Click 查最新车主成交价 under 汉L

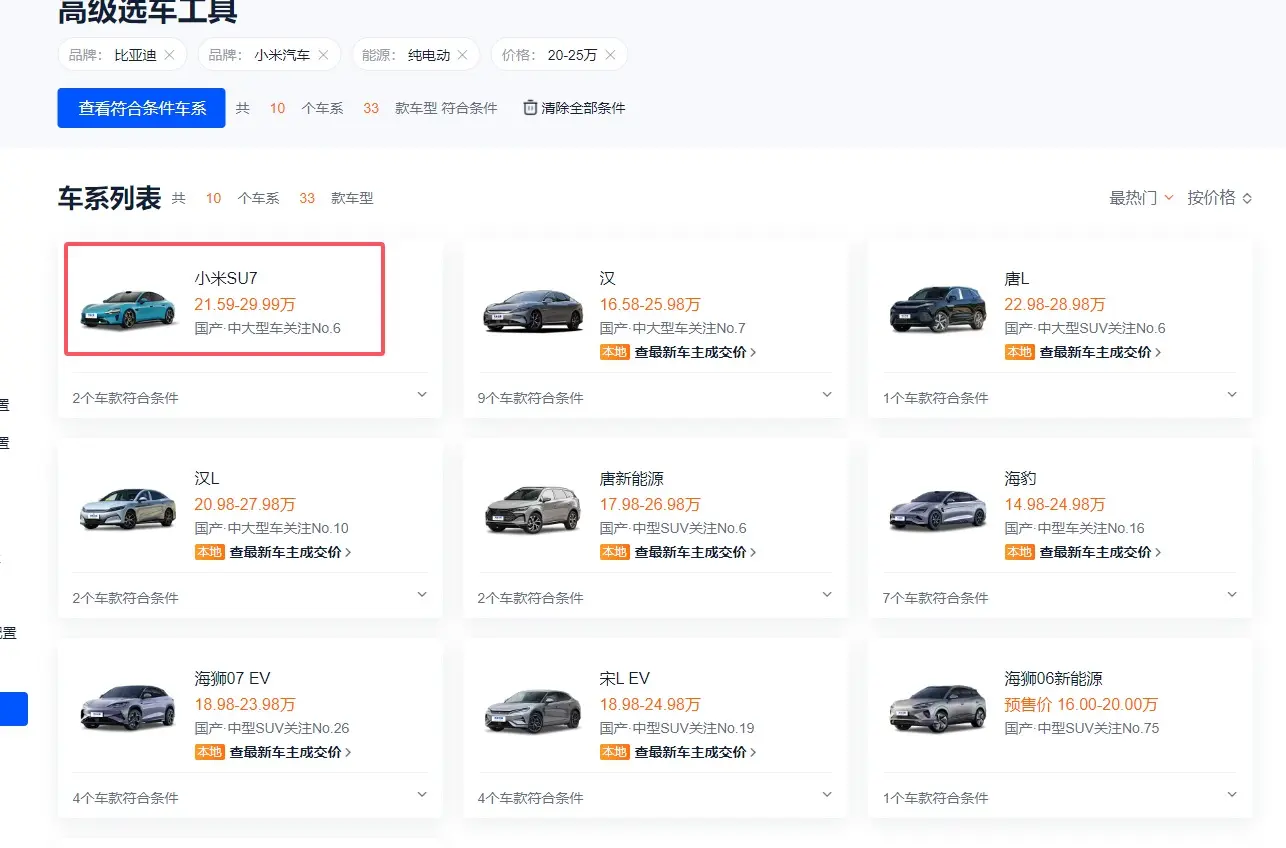click(x=290, y=552)
